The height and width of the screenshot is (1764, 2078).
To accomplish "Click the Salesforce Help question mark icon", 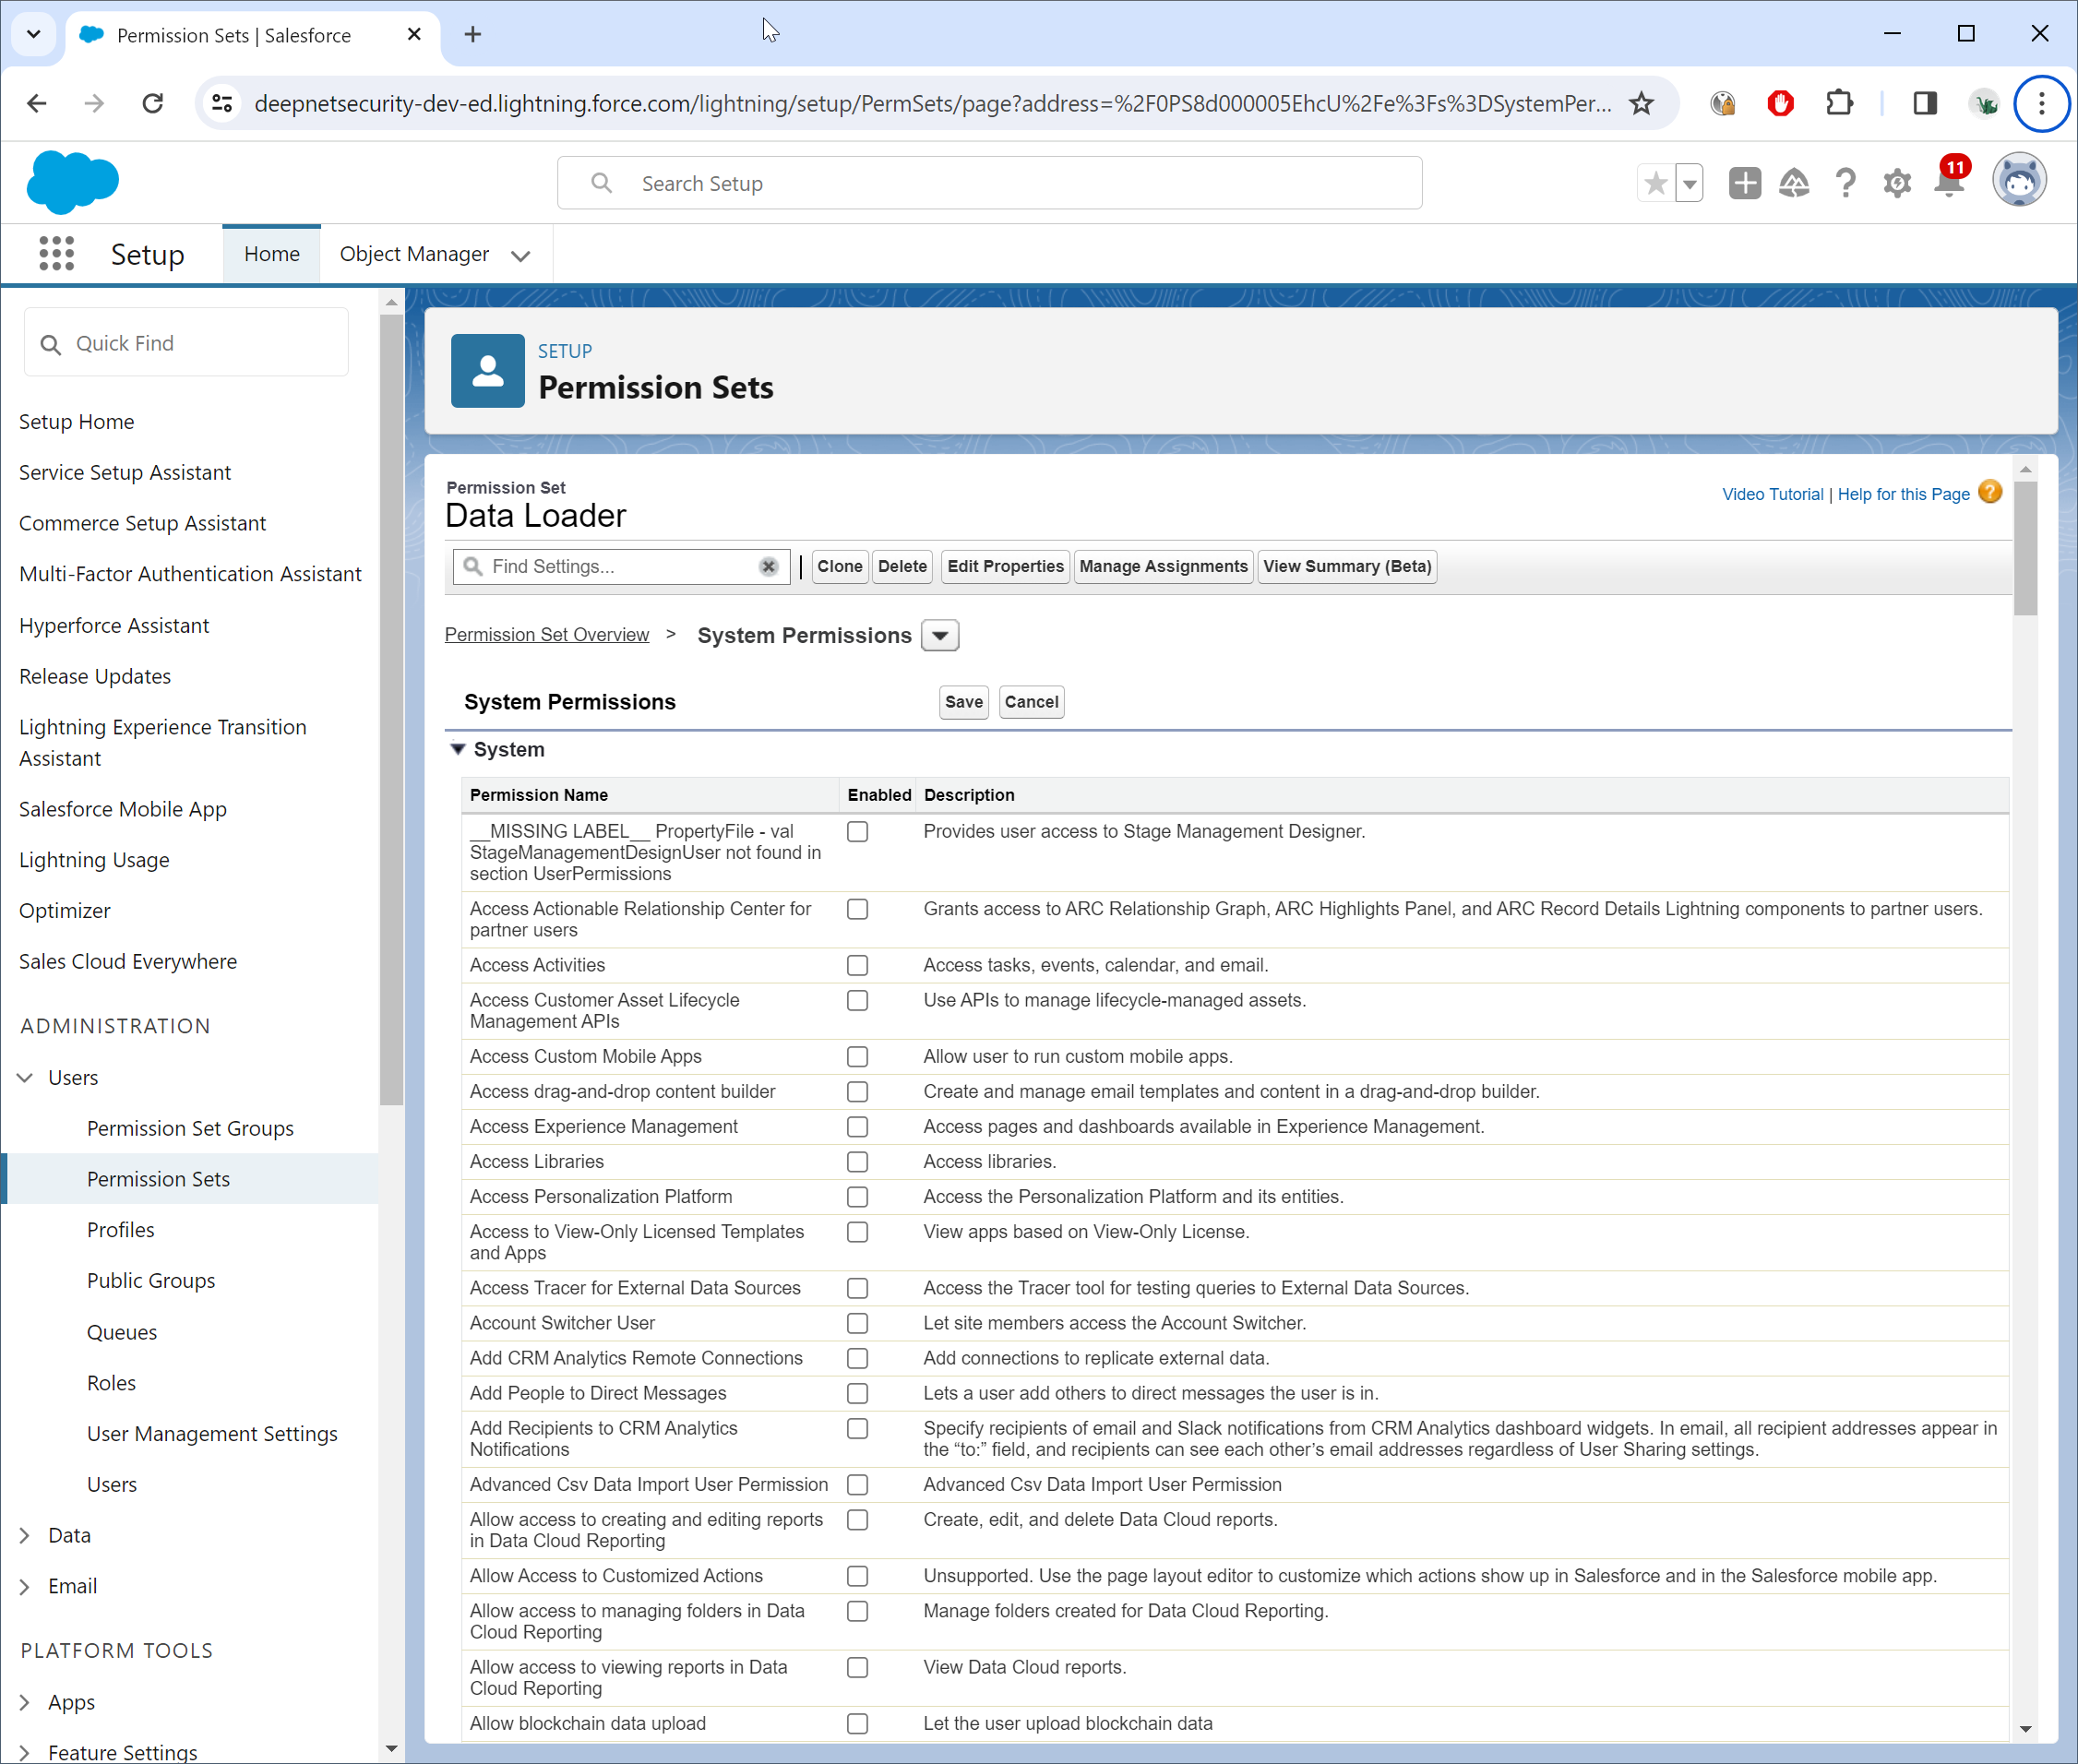I will [x=1845, y=184].
